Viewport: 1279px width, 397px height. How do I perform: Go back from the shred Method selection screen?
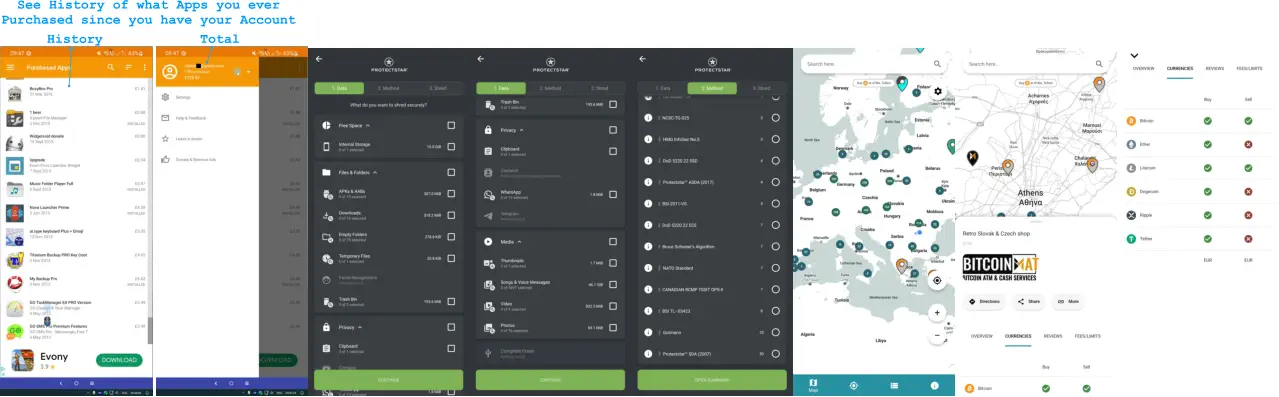[642, 59]
